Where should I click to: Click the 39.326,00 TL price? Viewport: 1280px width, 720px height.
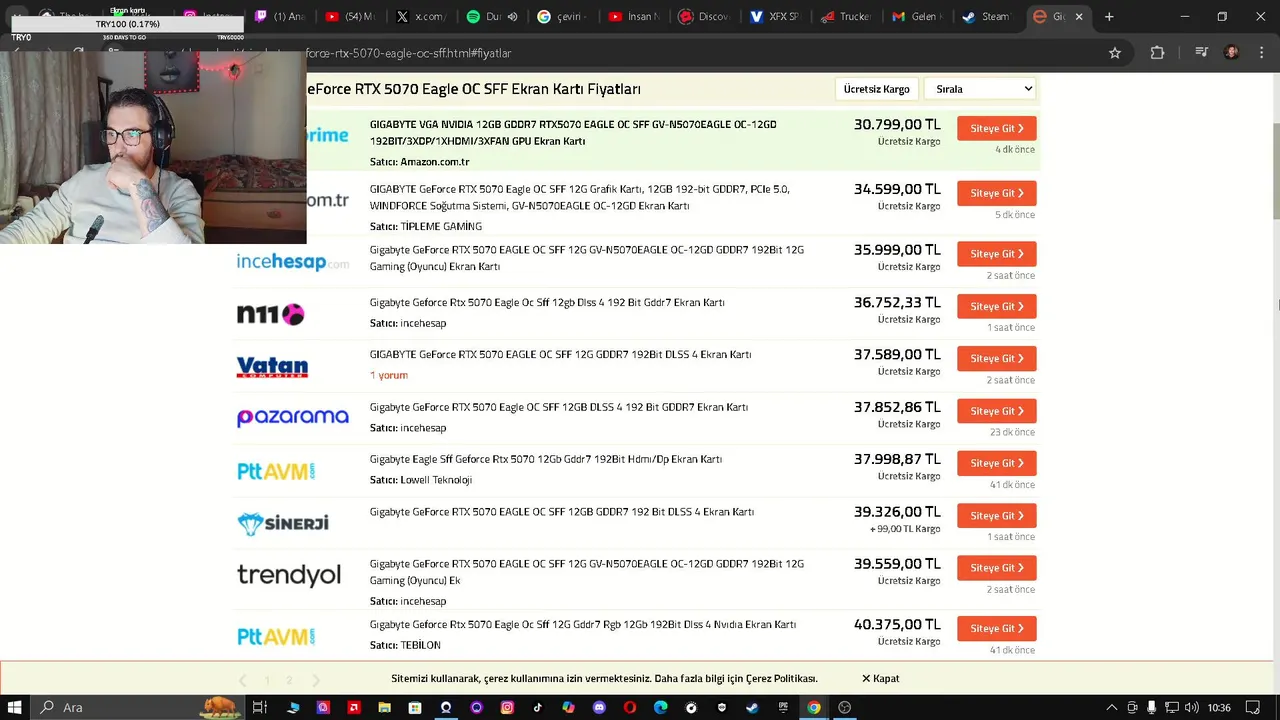[897, 512]
